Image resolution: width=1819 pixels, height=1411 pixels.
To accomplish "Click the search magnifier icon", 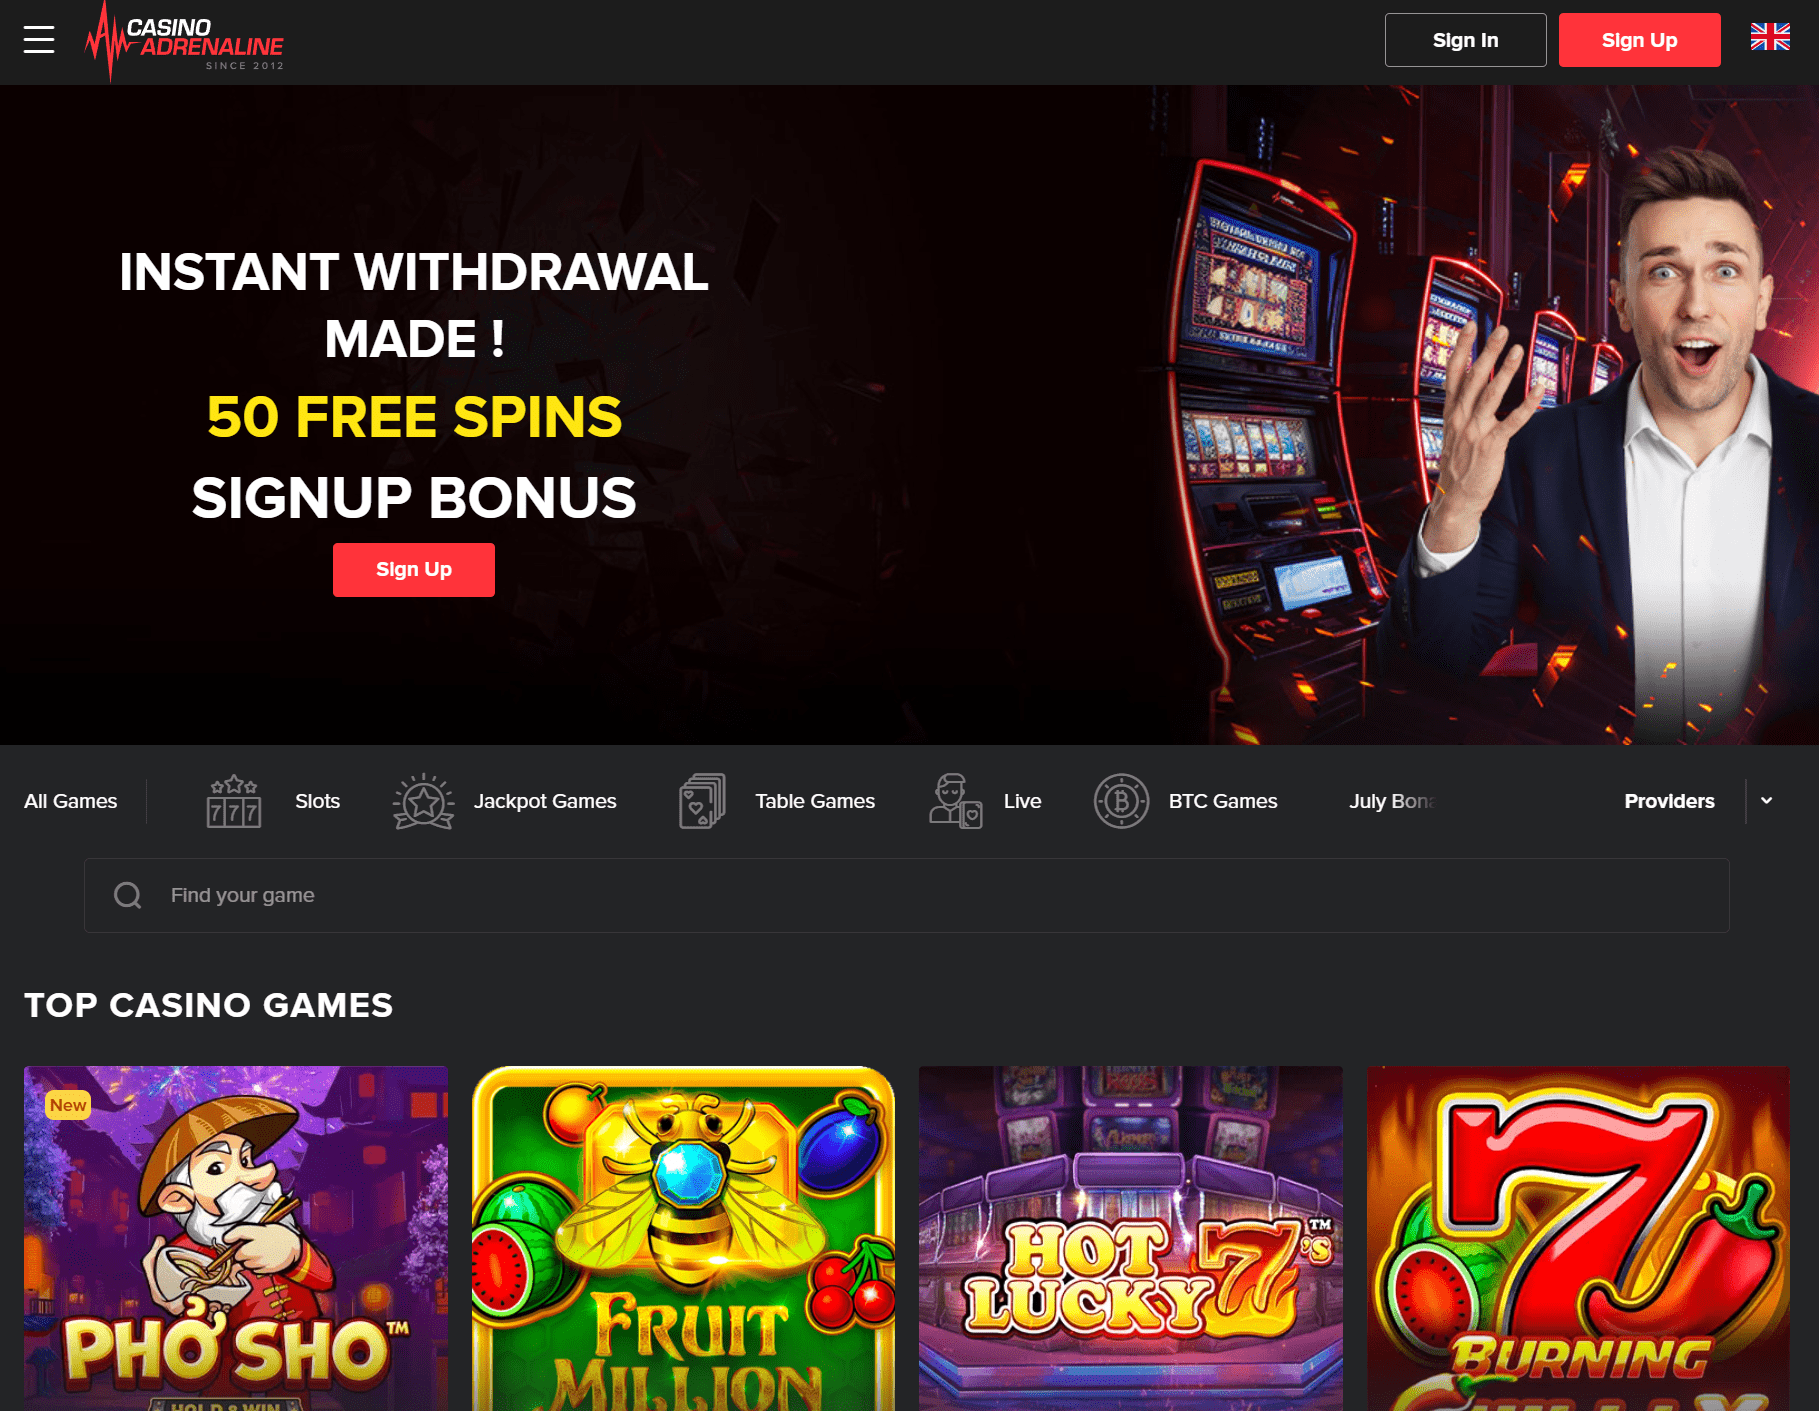I will (128, 895).
